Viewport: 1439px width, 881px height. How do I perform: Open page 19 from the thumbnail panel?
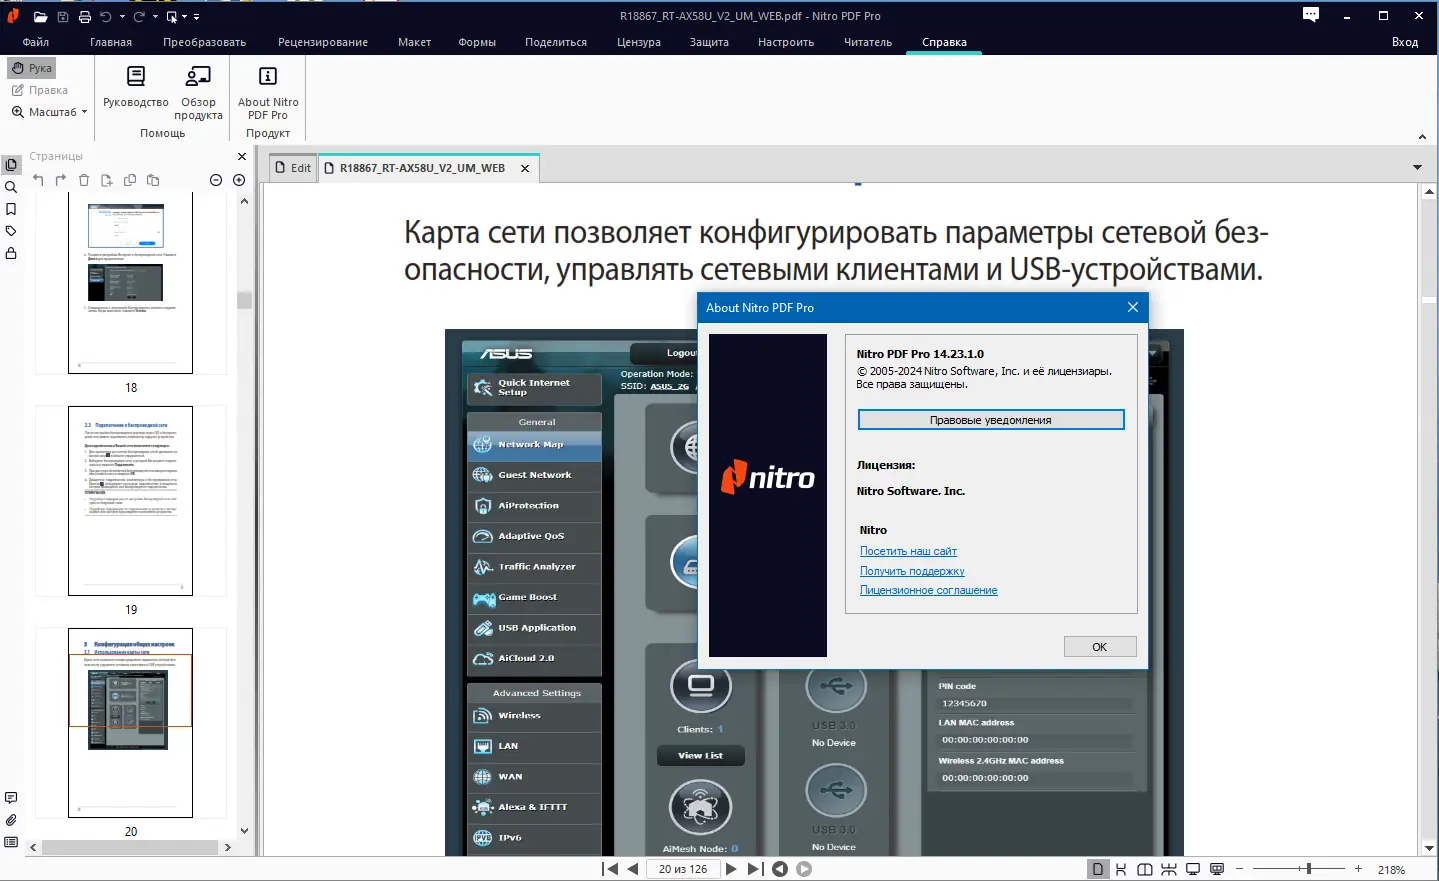(x=130, y=499)
